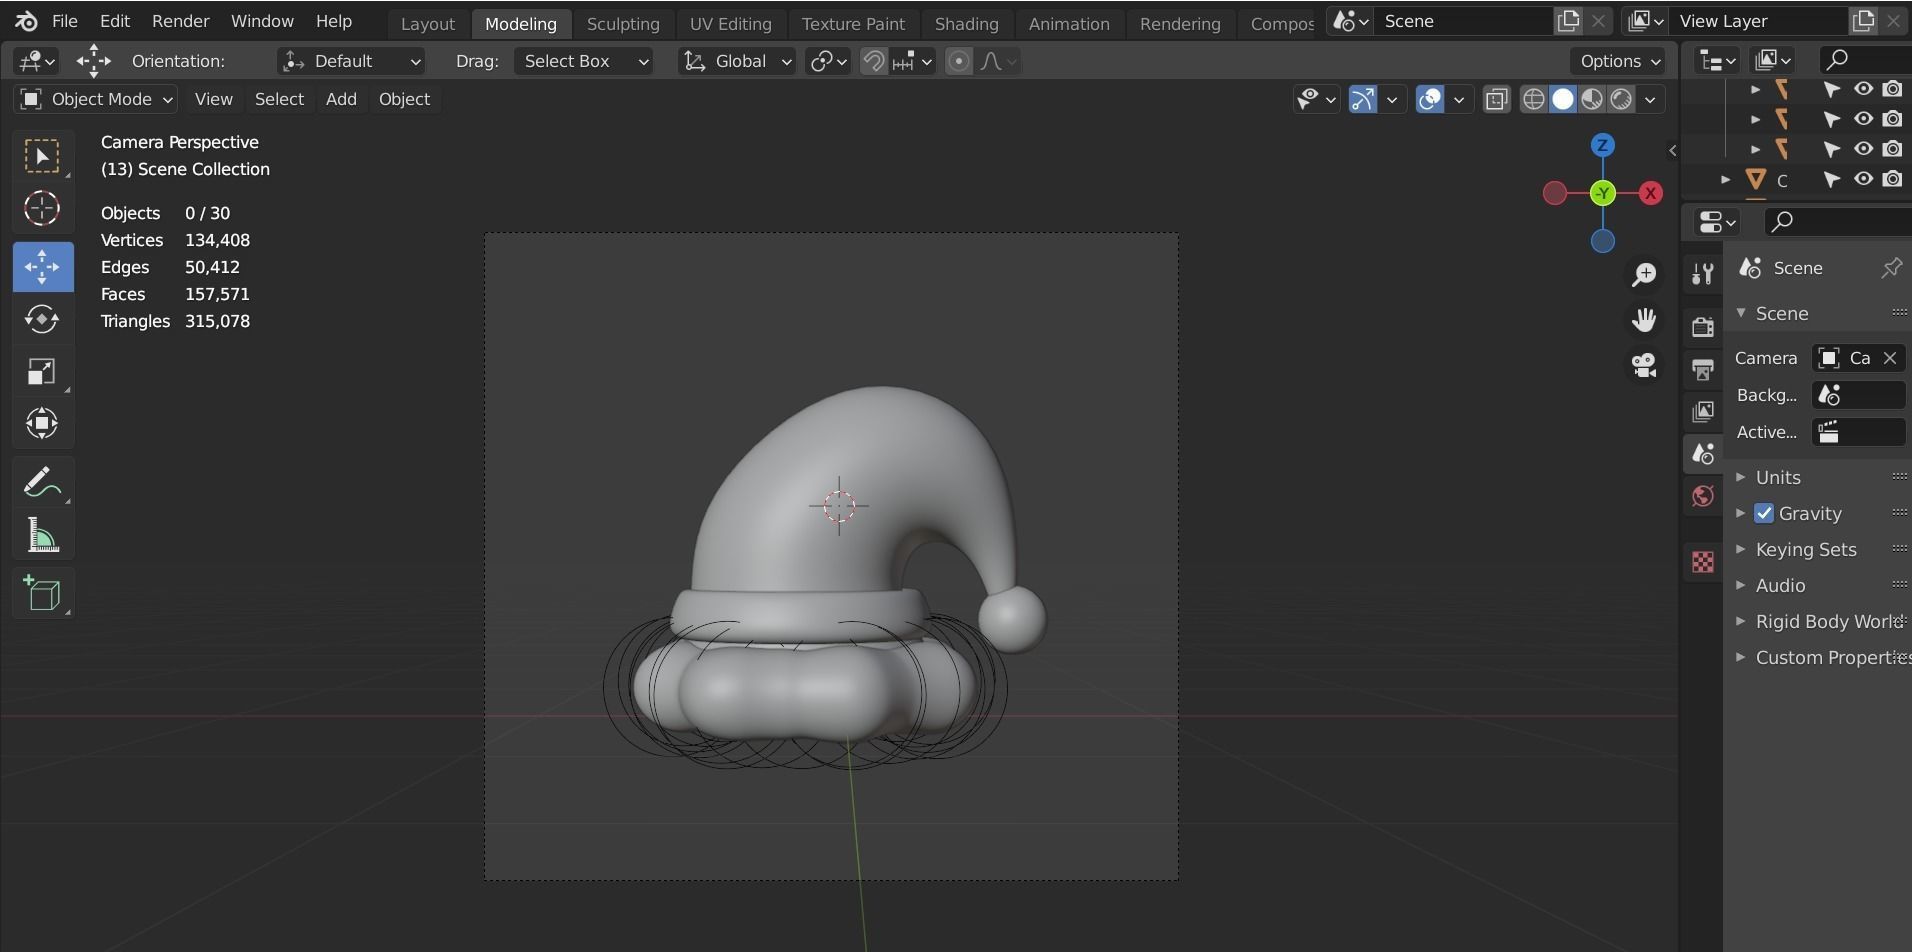Image resolution: width=1912 pixels, height=952 pixels.
Task: Open the Render properties tab
Action: 1703,327
